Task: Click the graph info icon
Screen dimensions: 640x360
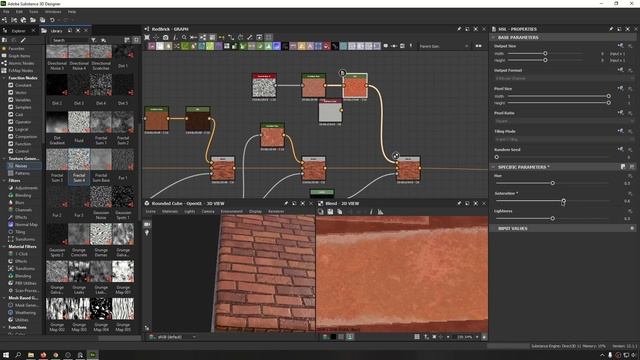Action: tap(175, 37)
